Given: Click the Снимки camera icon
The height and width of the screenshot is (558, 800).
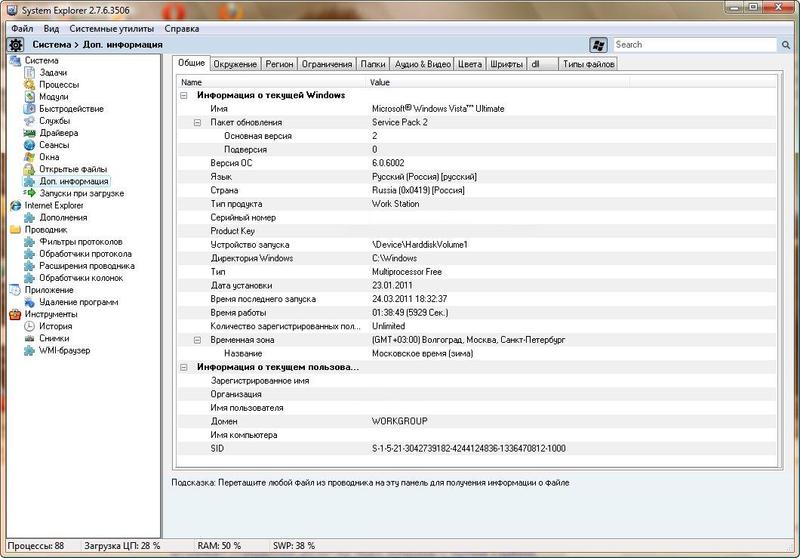Looking at the screenshot, I should click(30, 338).
